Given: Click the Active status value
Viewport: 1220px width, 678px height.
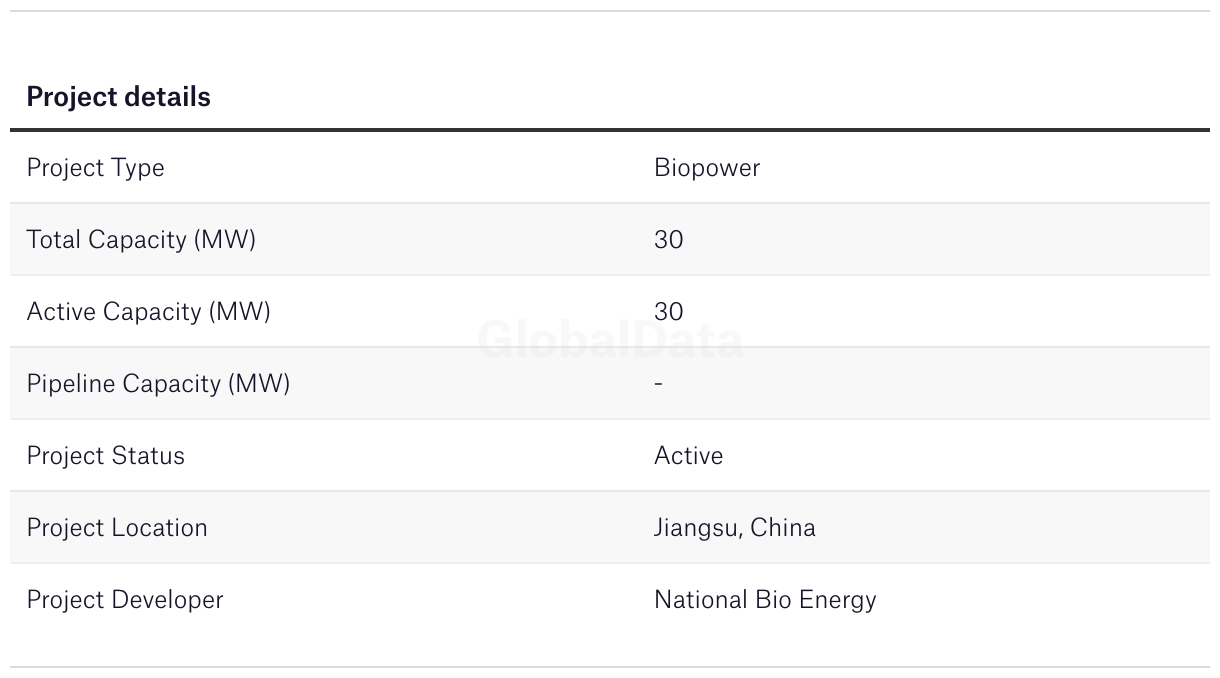Looking at the screenshot, I should [688, 456].
